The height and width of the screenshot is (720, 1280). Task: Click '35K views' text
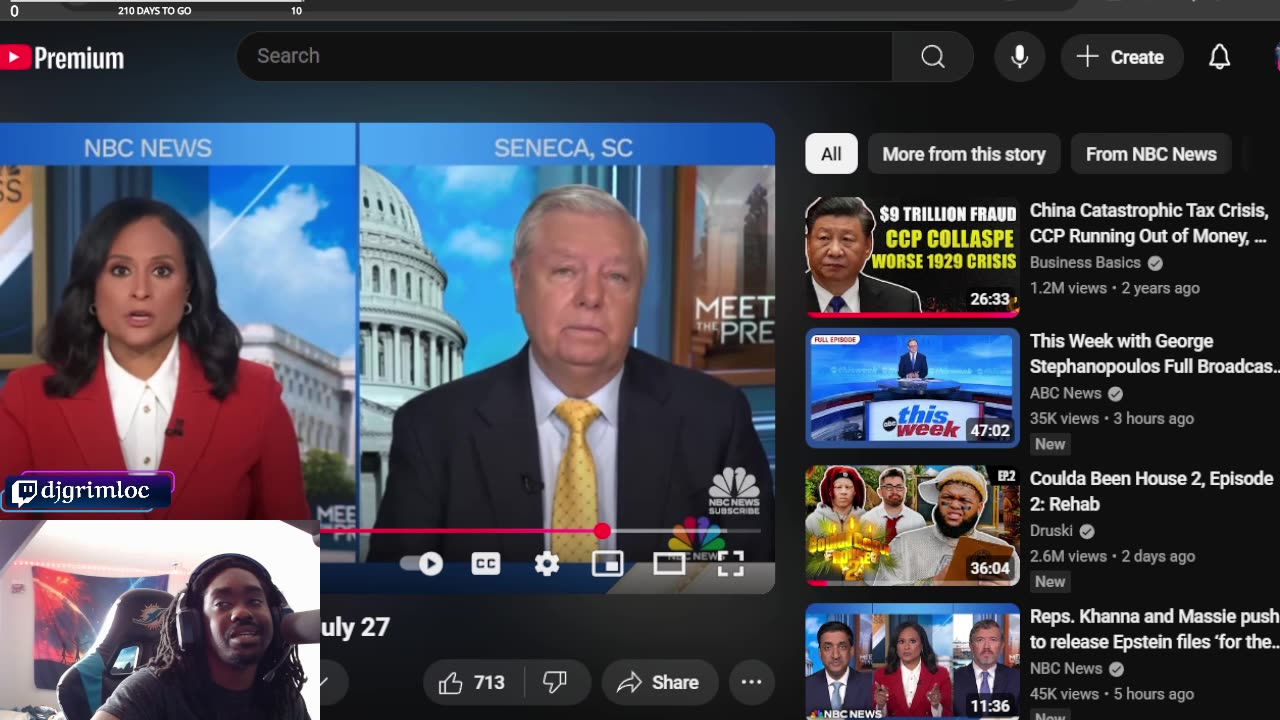(1064, 419)
